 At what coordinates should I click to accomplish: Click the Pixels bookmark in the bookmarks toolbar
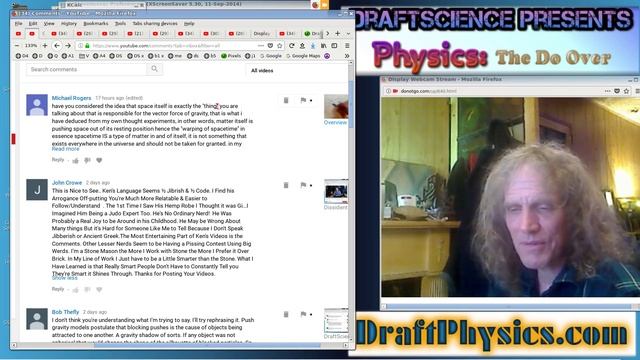(x=231, y=56)
